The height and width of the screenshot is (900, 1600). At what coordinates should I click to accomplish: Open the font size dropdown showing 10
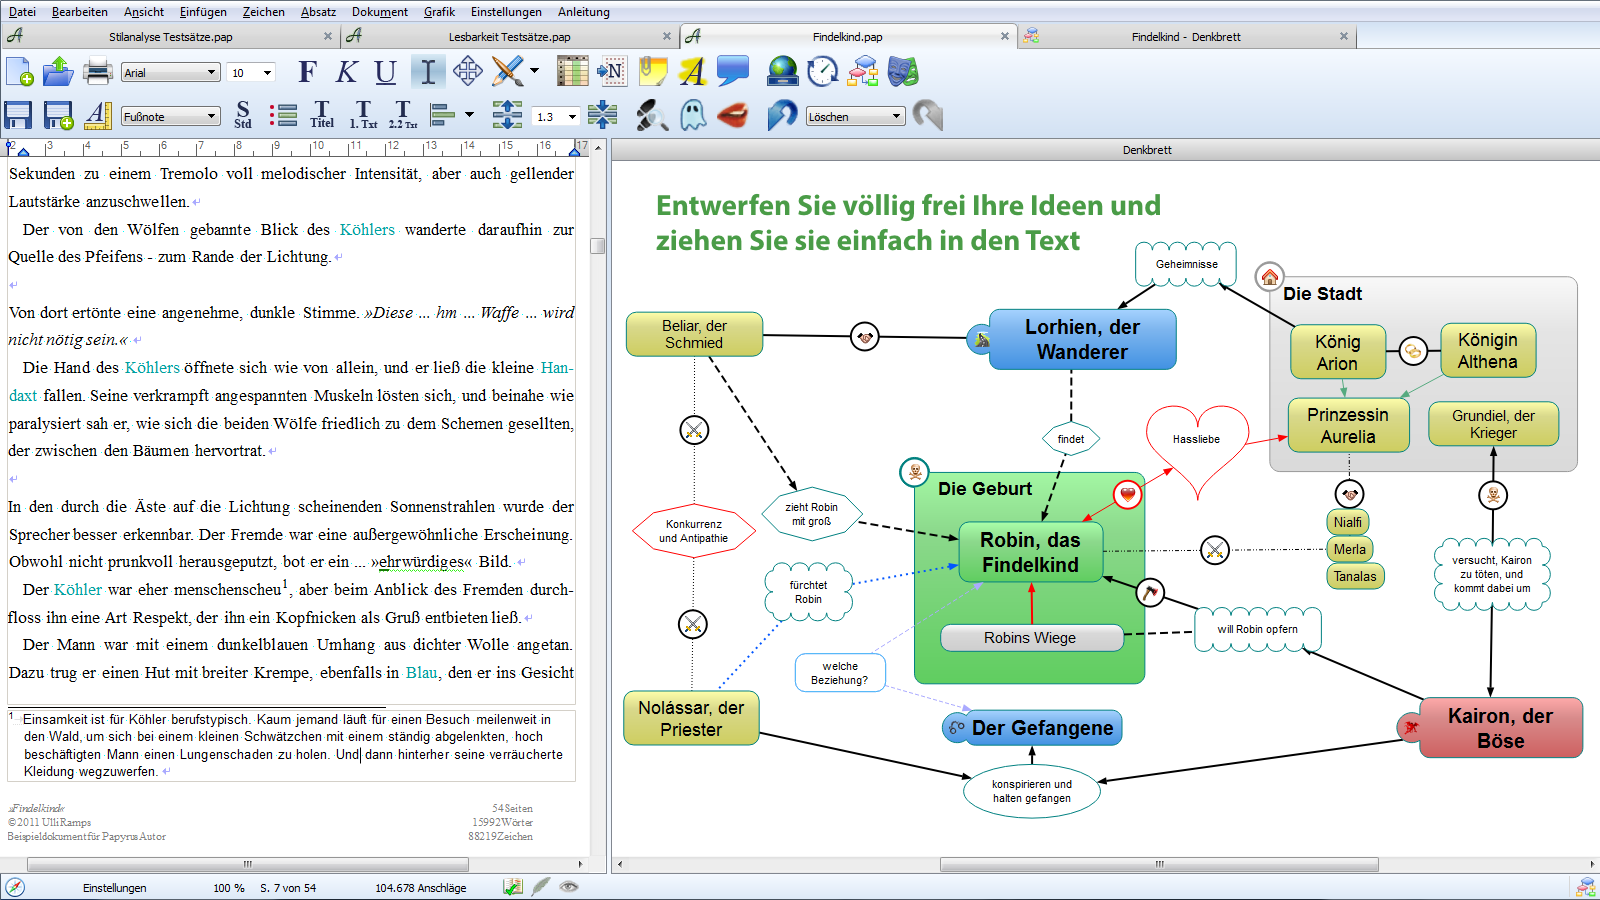[x=252, y=73]
